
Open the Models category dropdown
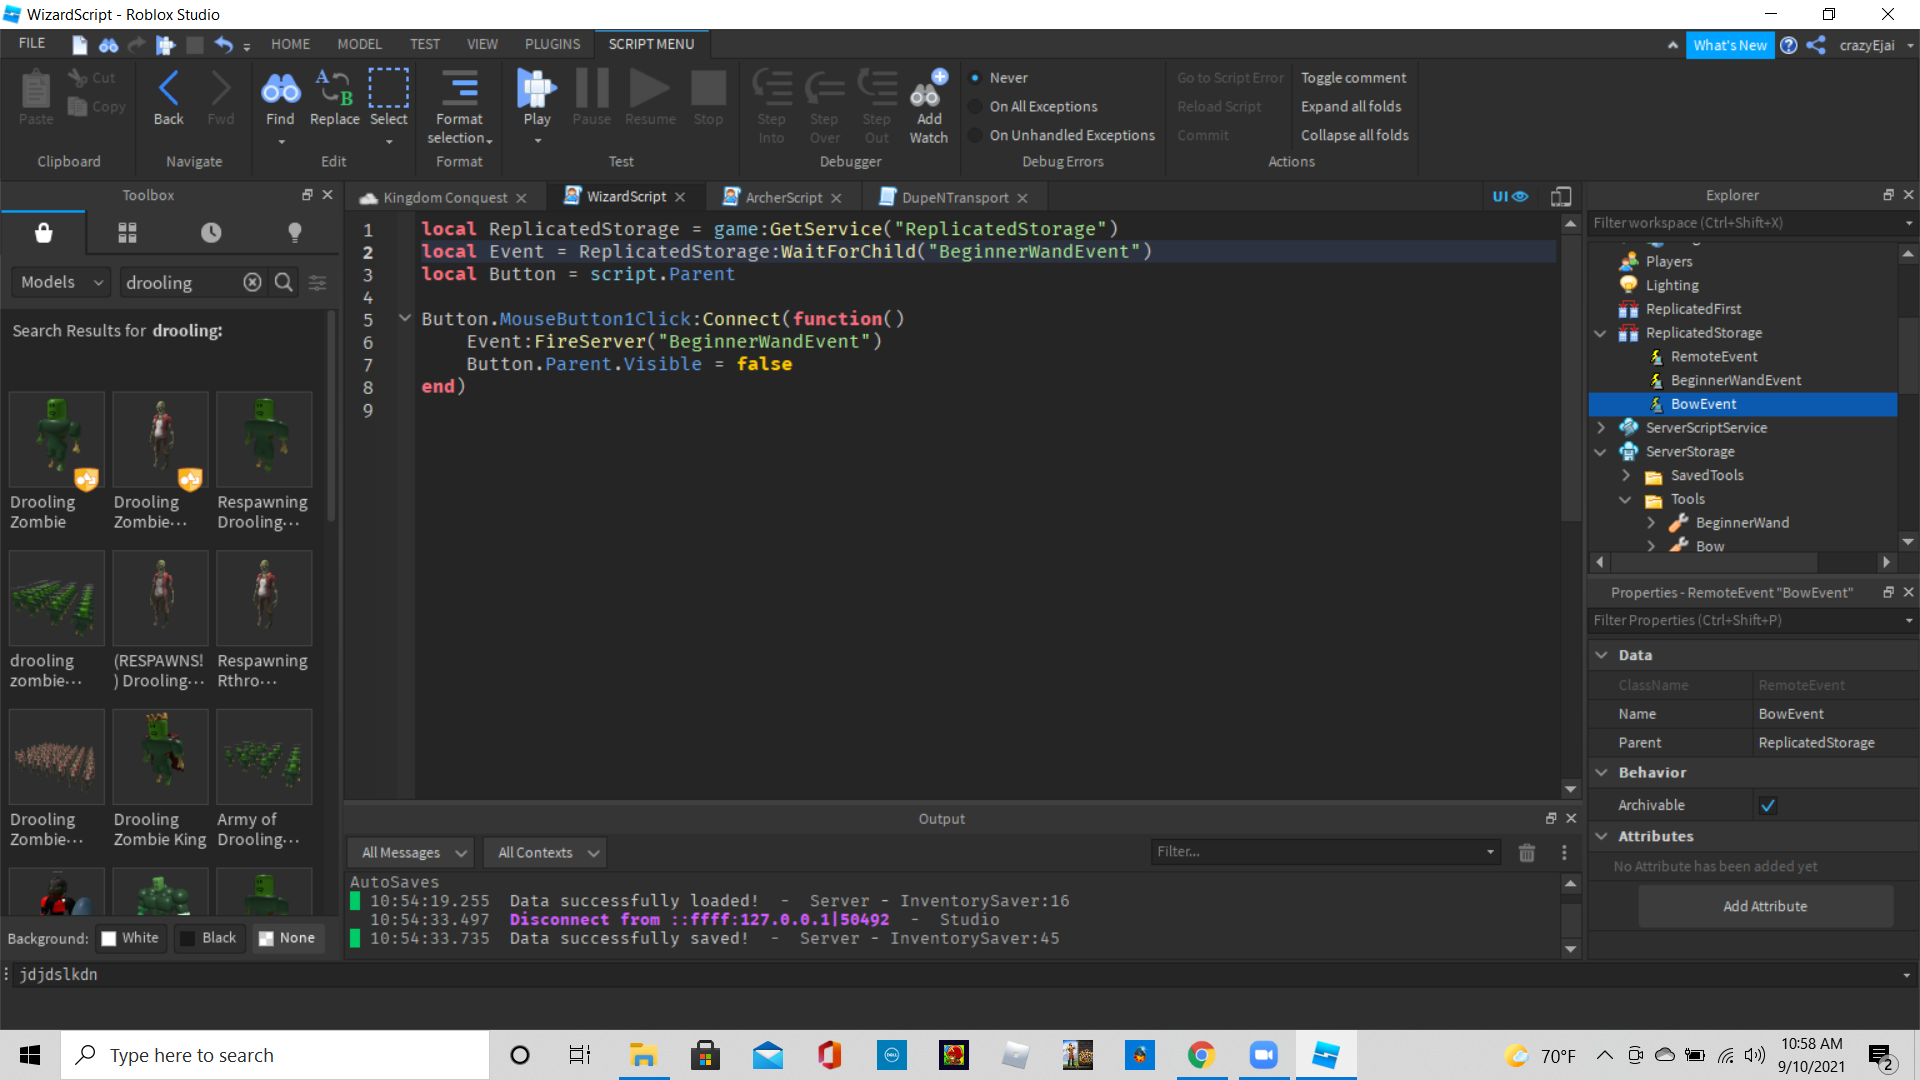coord(61,283)
